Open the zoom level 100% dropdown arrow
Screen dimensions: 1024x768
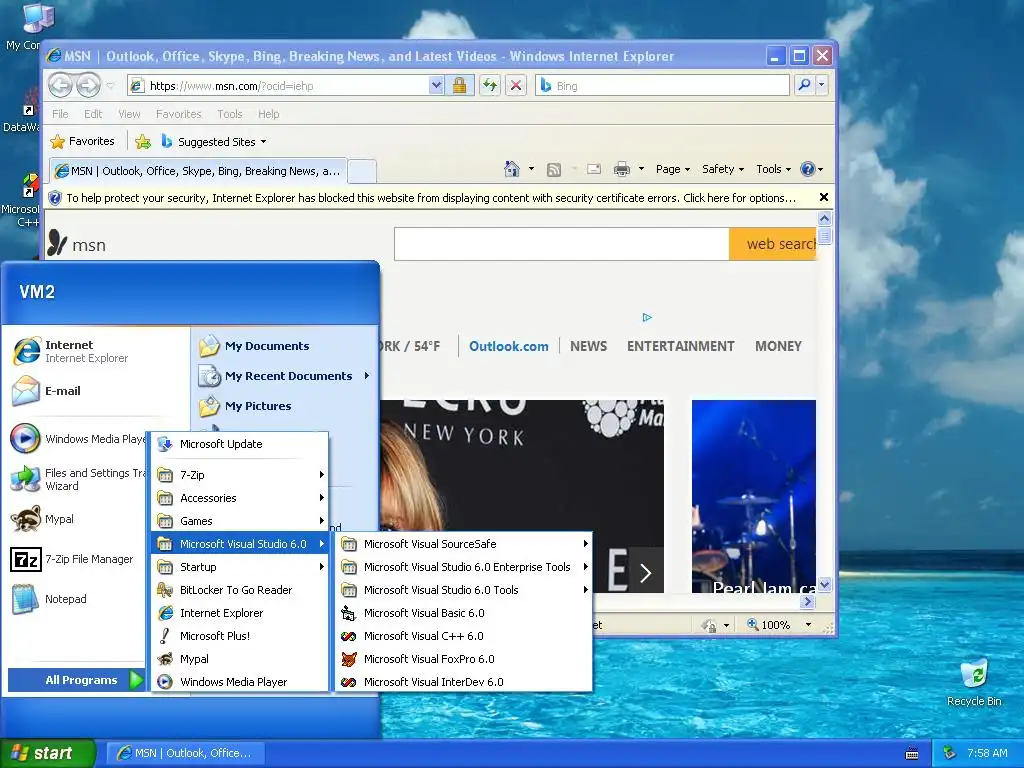808,625
